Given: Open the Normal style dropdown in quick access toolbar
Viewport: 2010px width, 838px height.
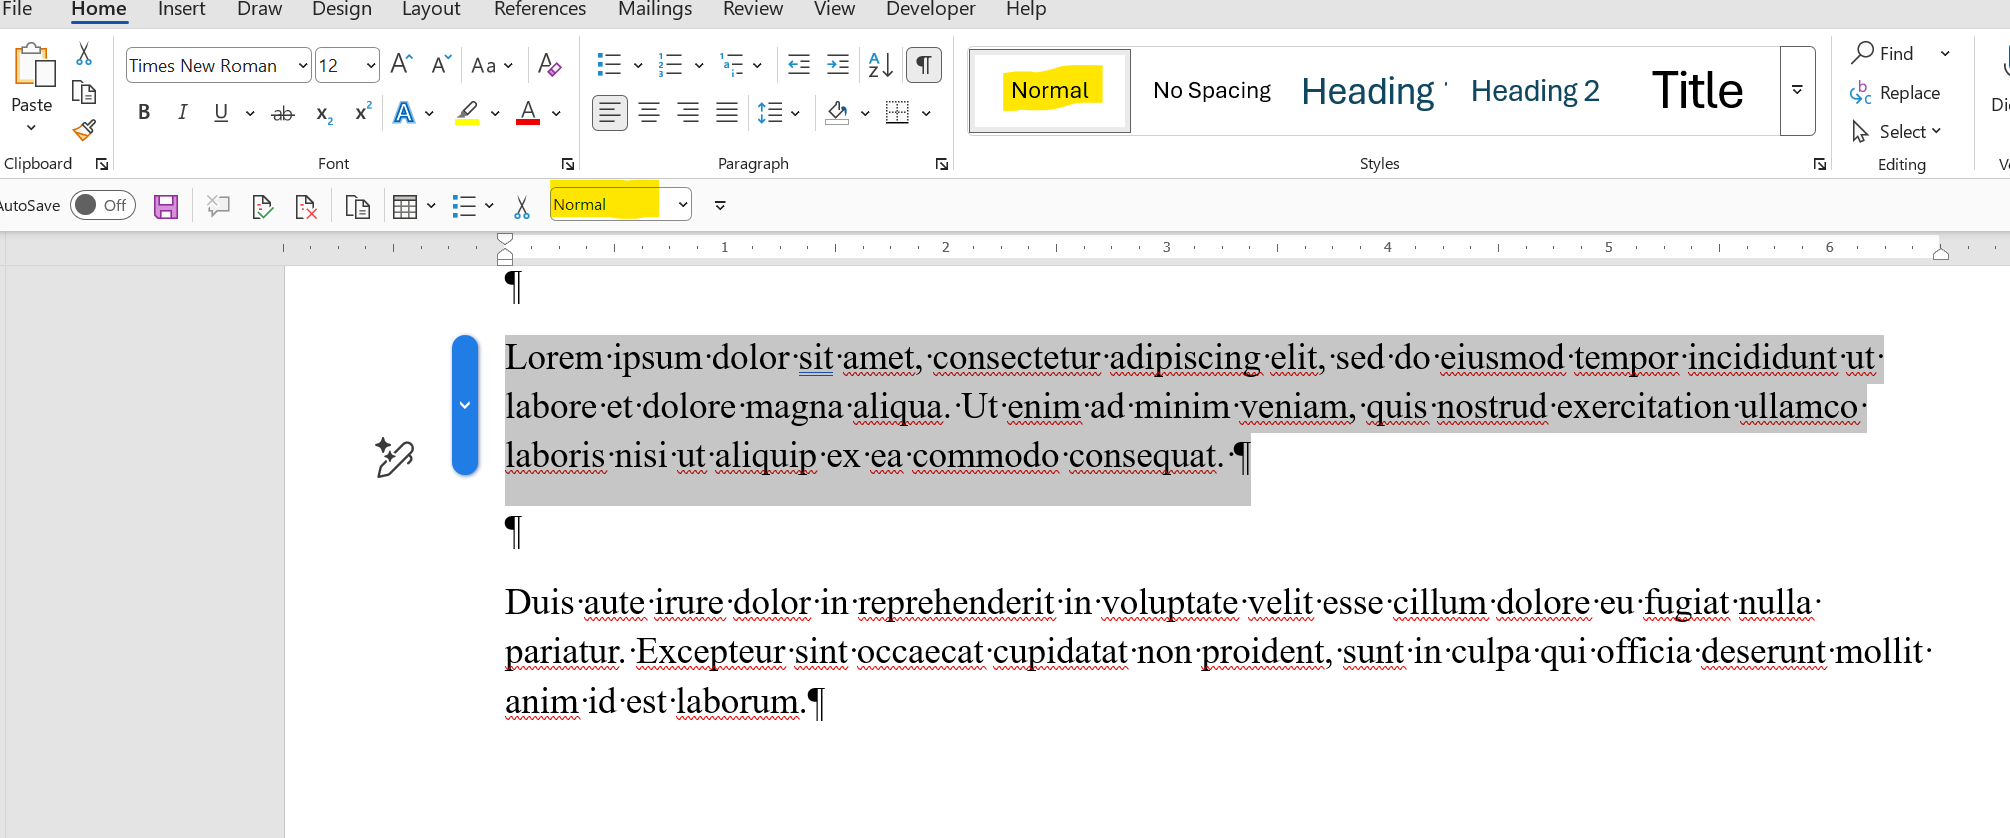Looking at the screenshot, I should click(683, 205).
